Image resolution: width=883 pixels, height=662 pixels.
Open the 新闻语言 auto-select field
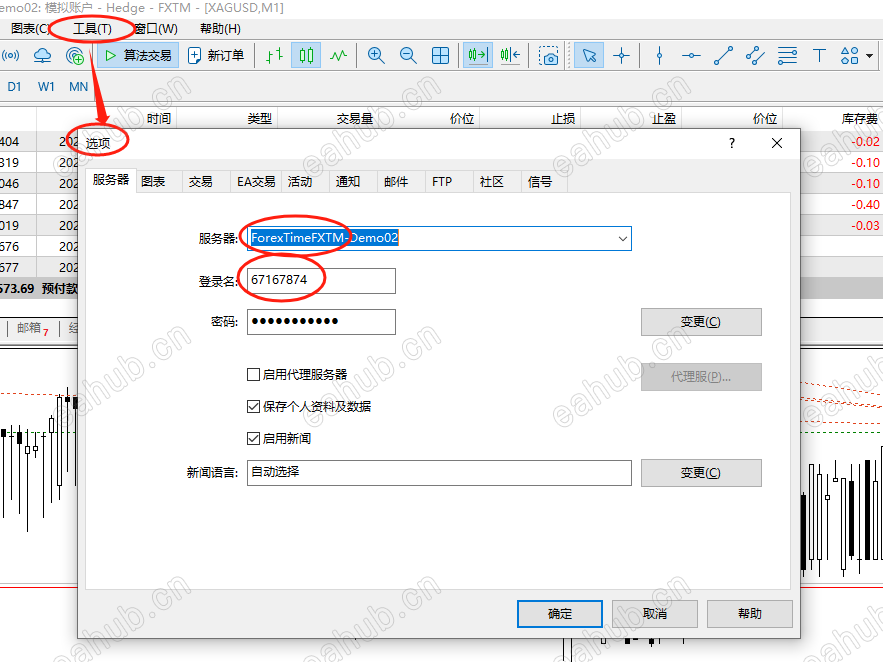click(x=440, y=472)
